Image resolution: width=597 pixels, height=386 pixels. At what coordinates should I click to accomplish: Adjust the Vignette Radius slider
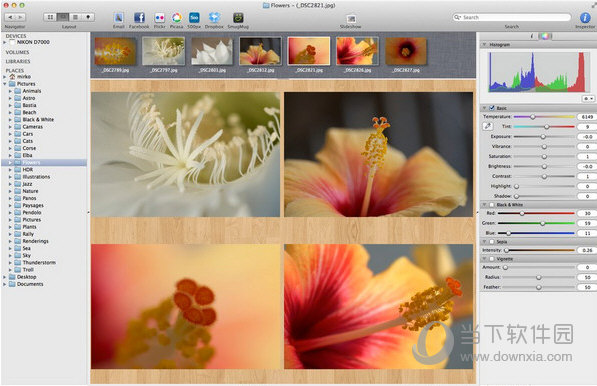click(x=539, y=277)
